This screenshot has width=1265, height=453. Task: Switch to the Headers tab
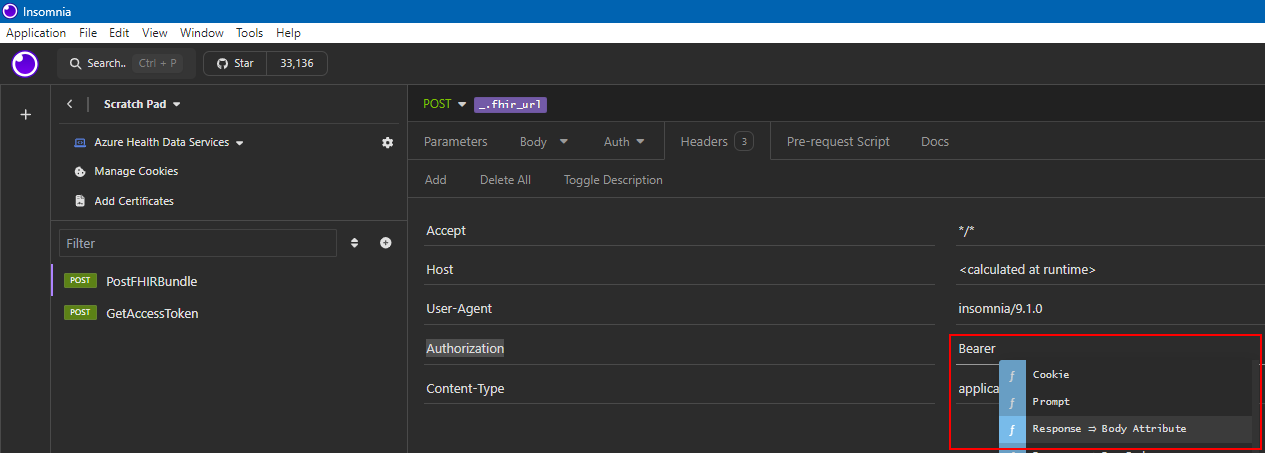tap(717, 141)
